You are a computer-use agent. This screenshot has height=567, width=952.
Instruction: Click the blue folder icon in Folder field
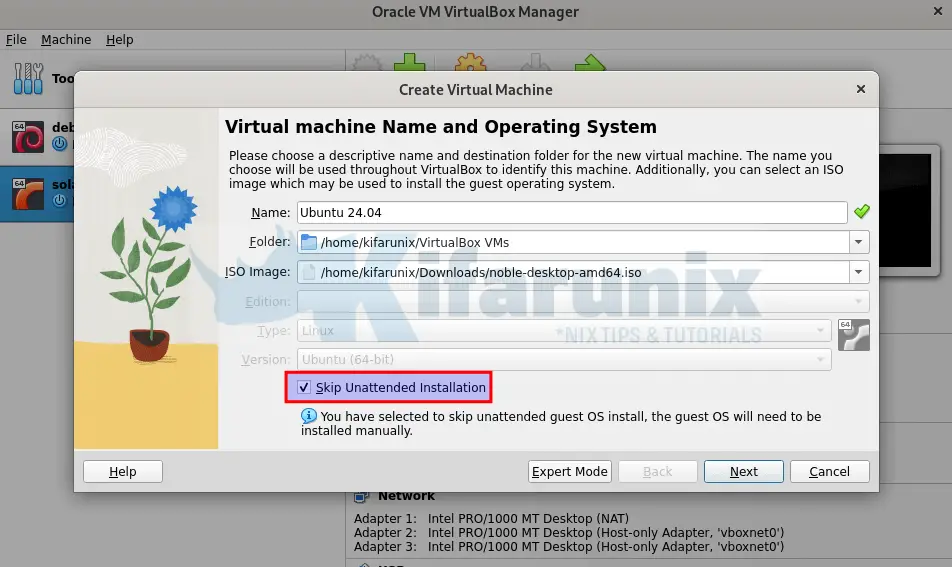click(x=309, y=242)
